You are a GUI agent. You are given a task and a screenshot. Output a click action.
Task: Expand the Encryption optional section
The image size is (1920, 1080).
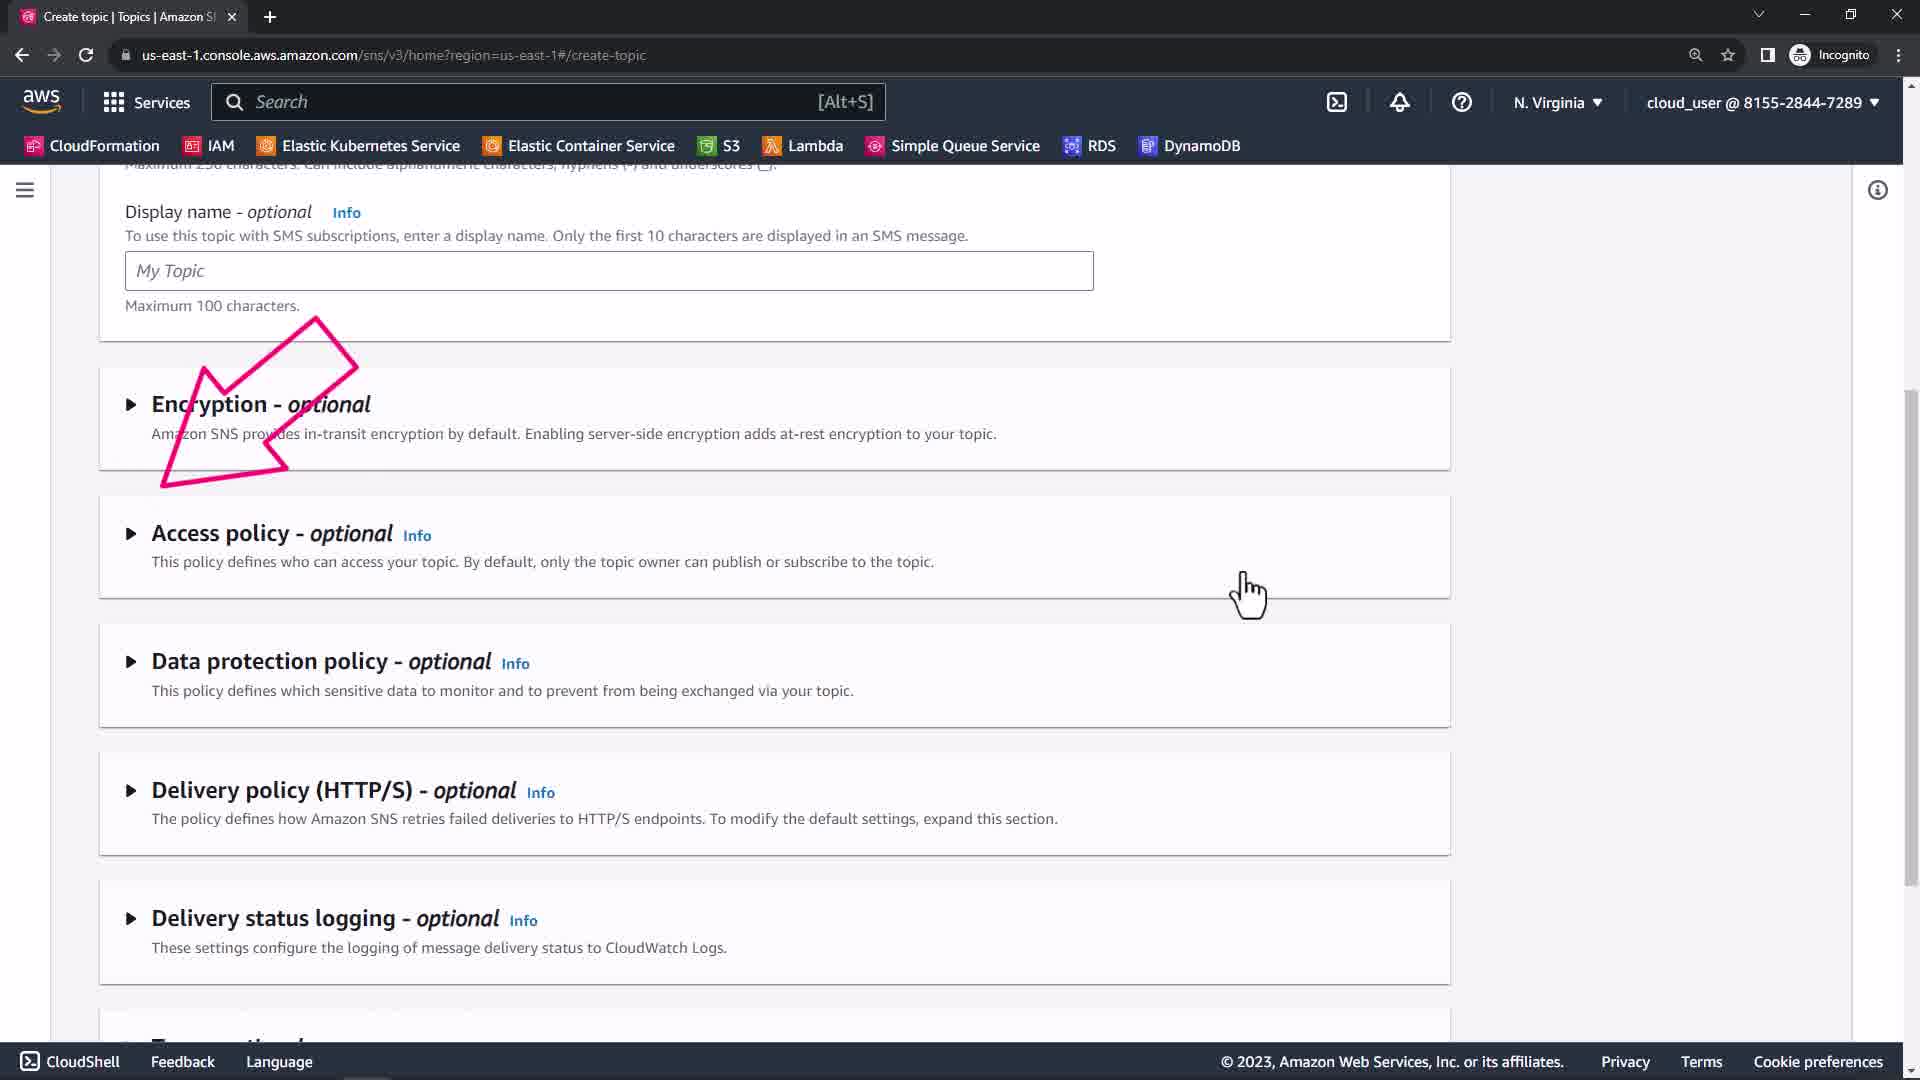pyautogui.click(x=131, y=405)
